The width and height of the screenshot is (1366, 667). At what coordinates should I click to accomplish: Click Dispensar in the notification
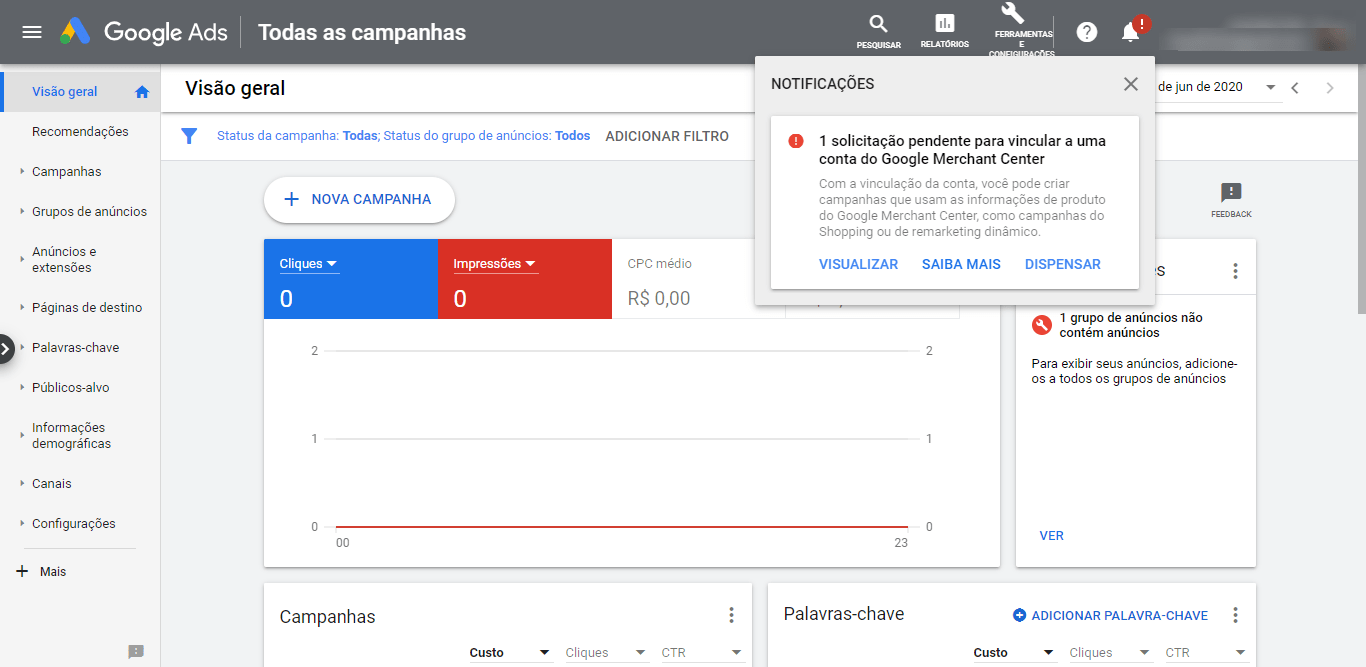[1063, 265]
